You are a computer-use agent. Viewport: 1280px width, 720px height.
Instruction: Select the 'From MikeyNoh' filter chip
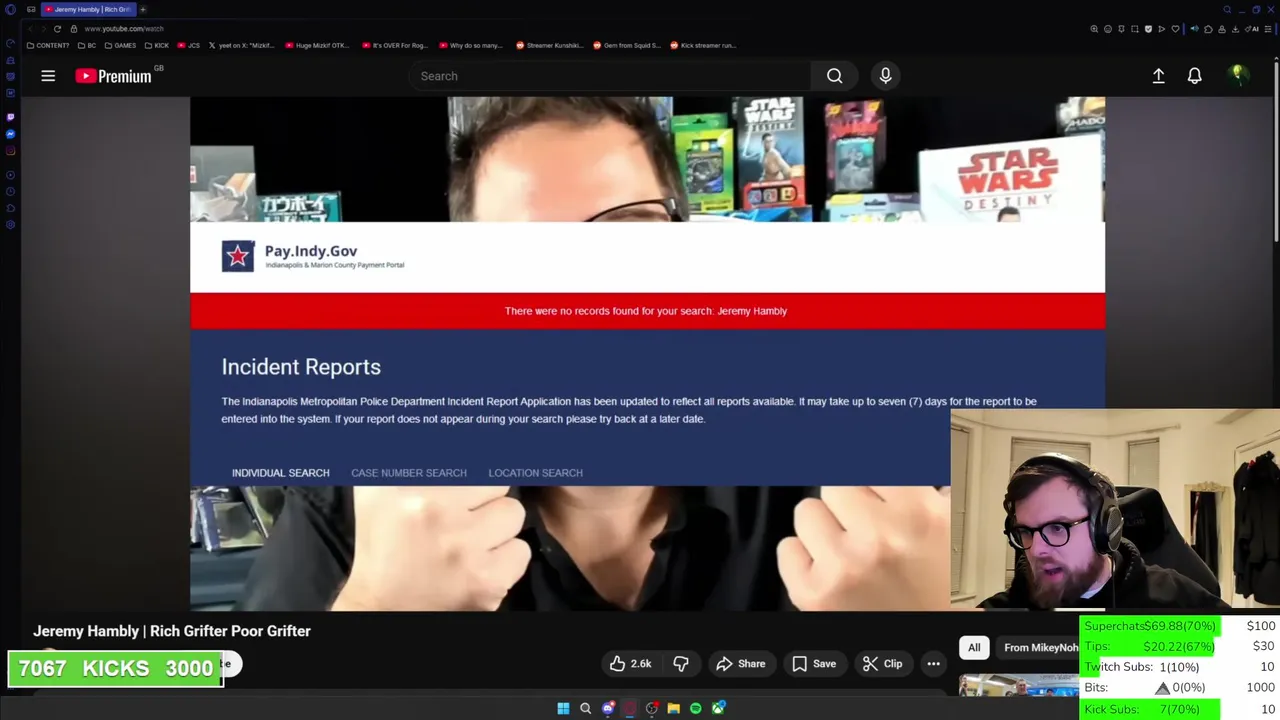point(1040,648)
